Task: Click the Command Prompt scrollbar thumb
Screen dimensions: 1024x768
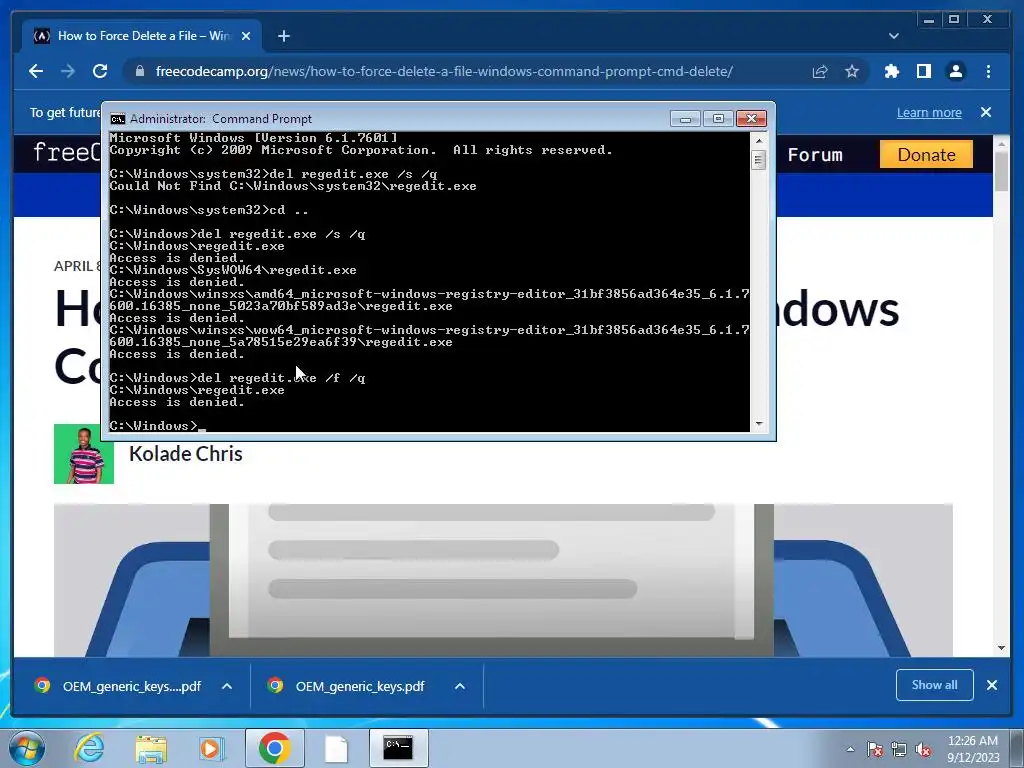Action: click(x=758, y=159)
